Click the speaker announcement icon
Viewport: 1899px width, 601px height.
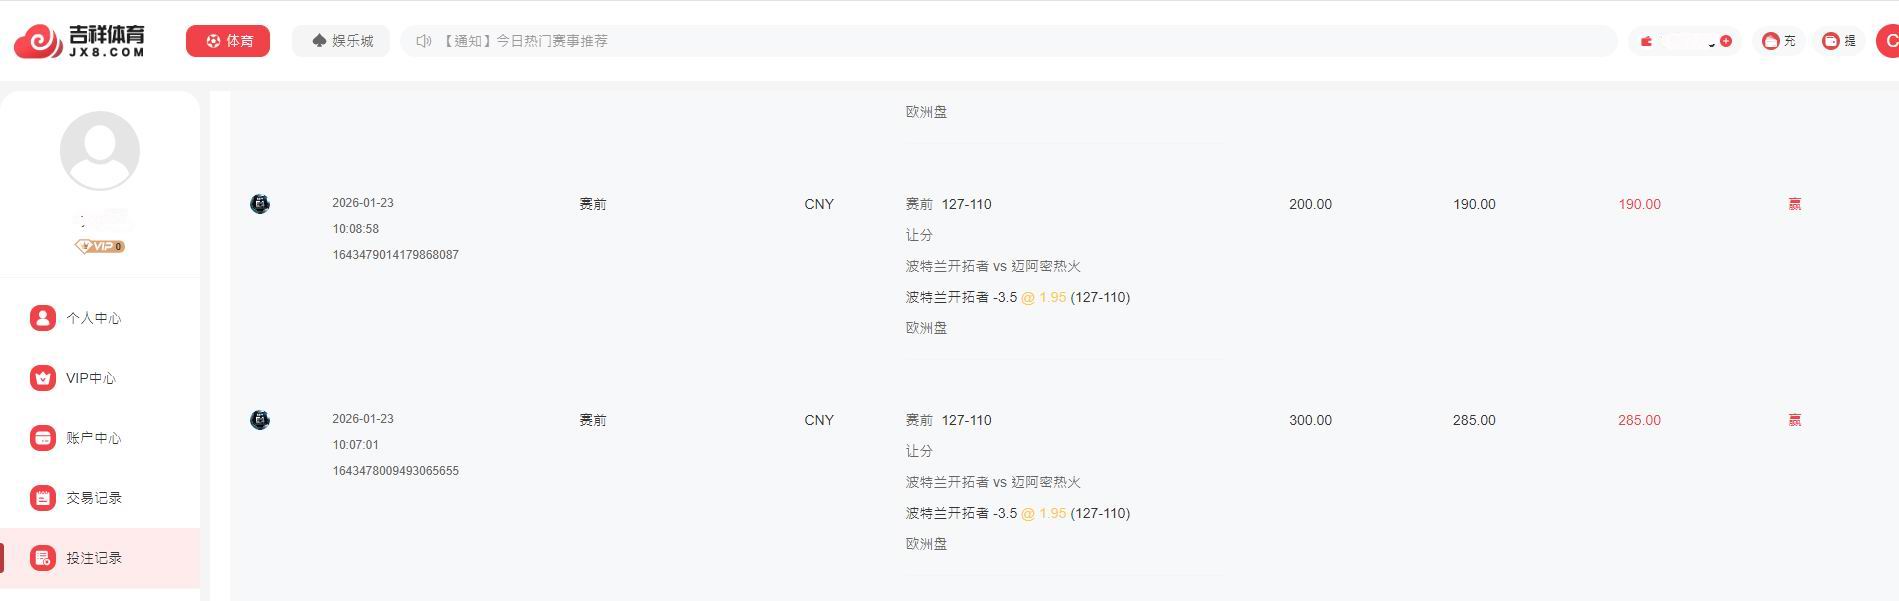coord(423,41)
